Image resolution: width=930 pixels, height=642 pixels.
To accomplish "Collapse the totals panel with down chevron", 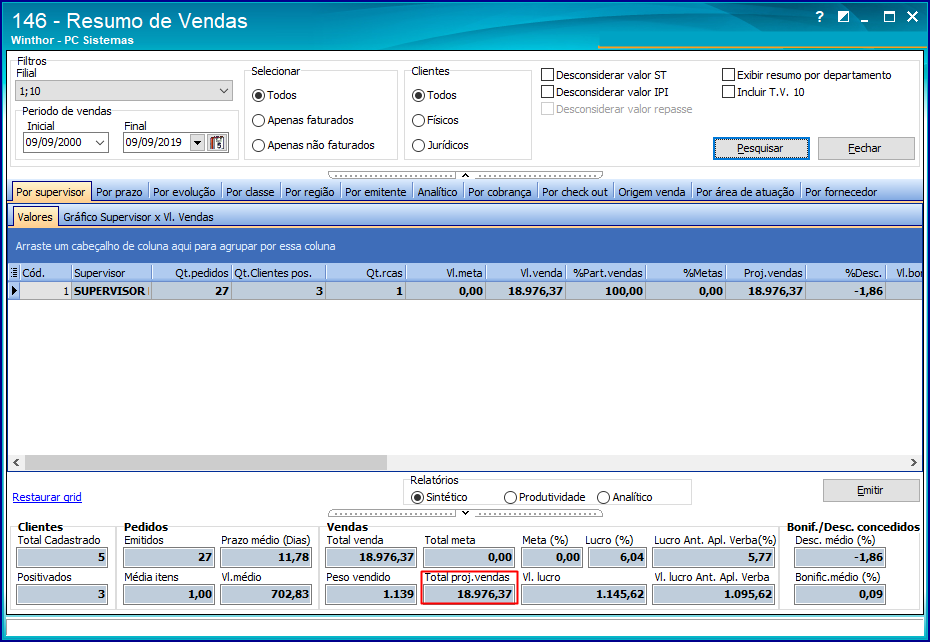I will pyautogui.click(x=466, y=513).
